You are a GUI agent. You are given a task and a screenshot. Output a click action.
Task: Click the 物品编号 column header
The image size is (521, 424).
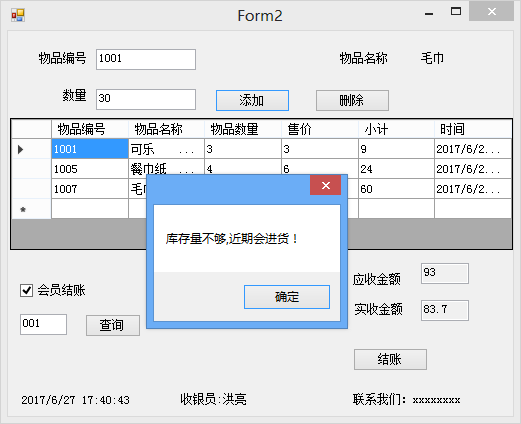[90, 129]
